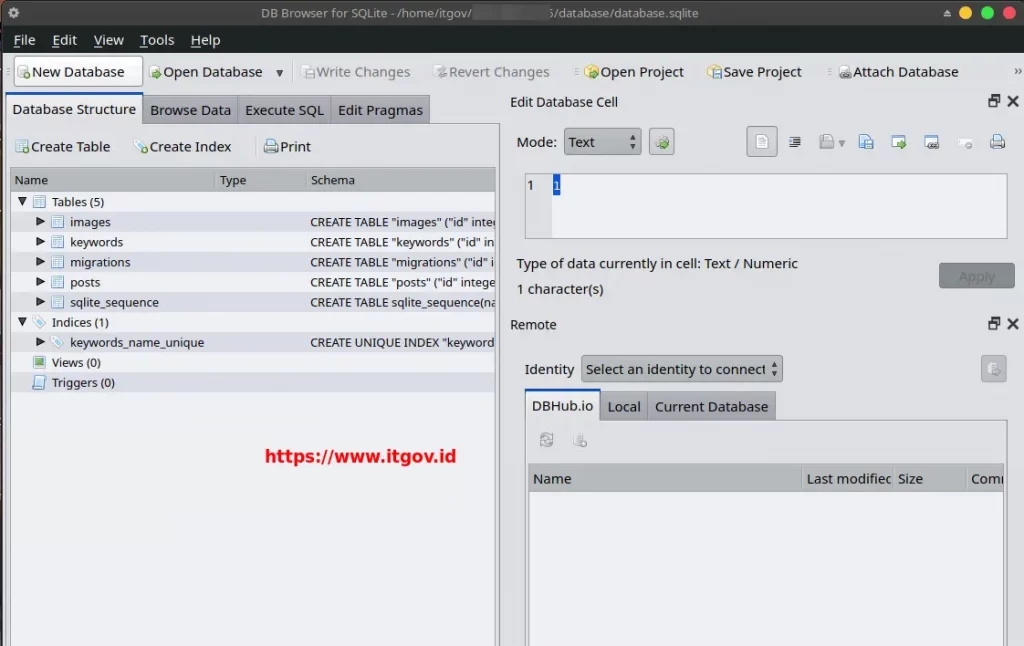Switch to the Browse Data tab
The width and height of the screenshot is (1024, 646).
190,109
